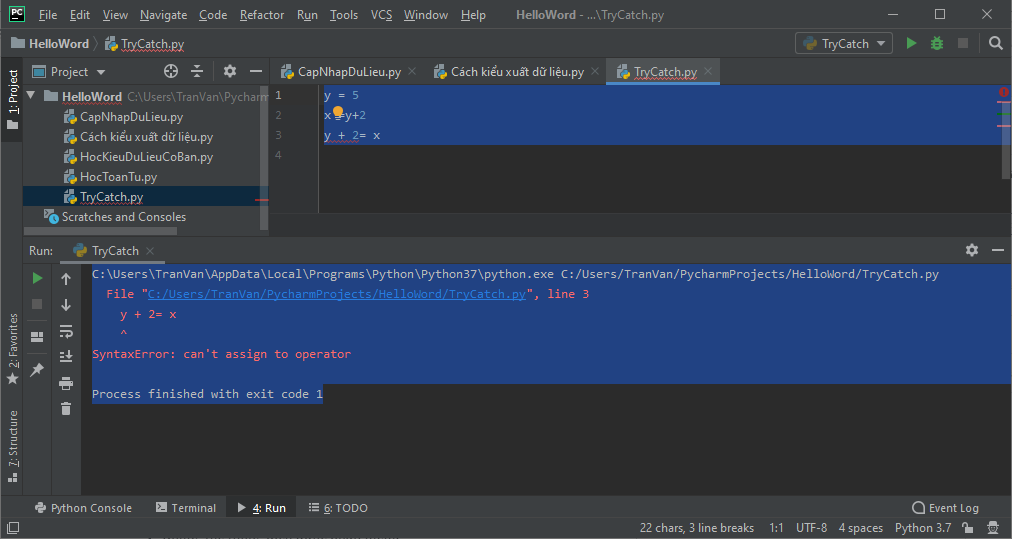Open Run panel settings gear
Viewport: 1012px width, 539px height.
pyautogui.click(x=972, y=250)
